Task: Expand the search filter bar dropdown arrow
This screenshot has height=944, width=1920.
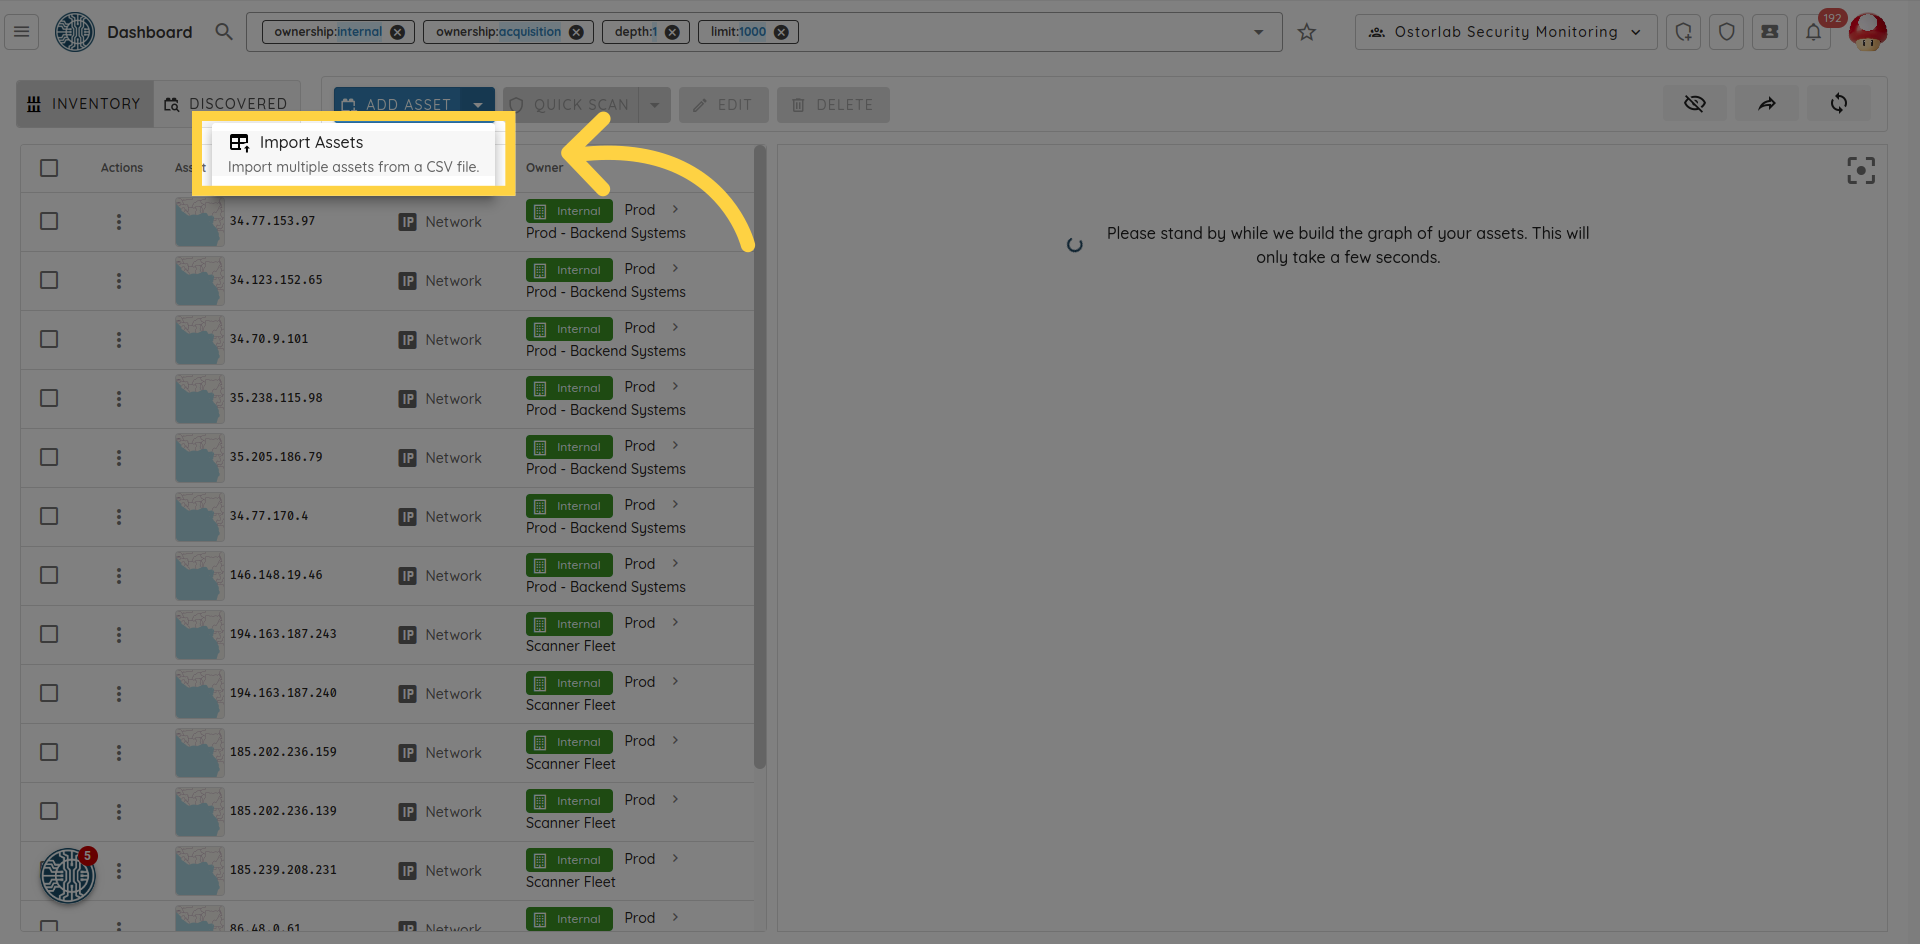Action: click(x=1258, y=32)
